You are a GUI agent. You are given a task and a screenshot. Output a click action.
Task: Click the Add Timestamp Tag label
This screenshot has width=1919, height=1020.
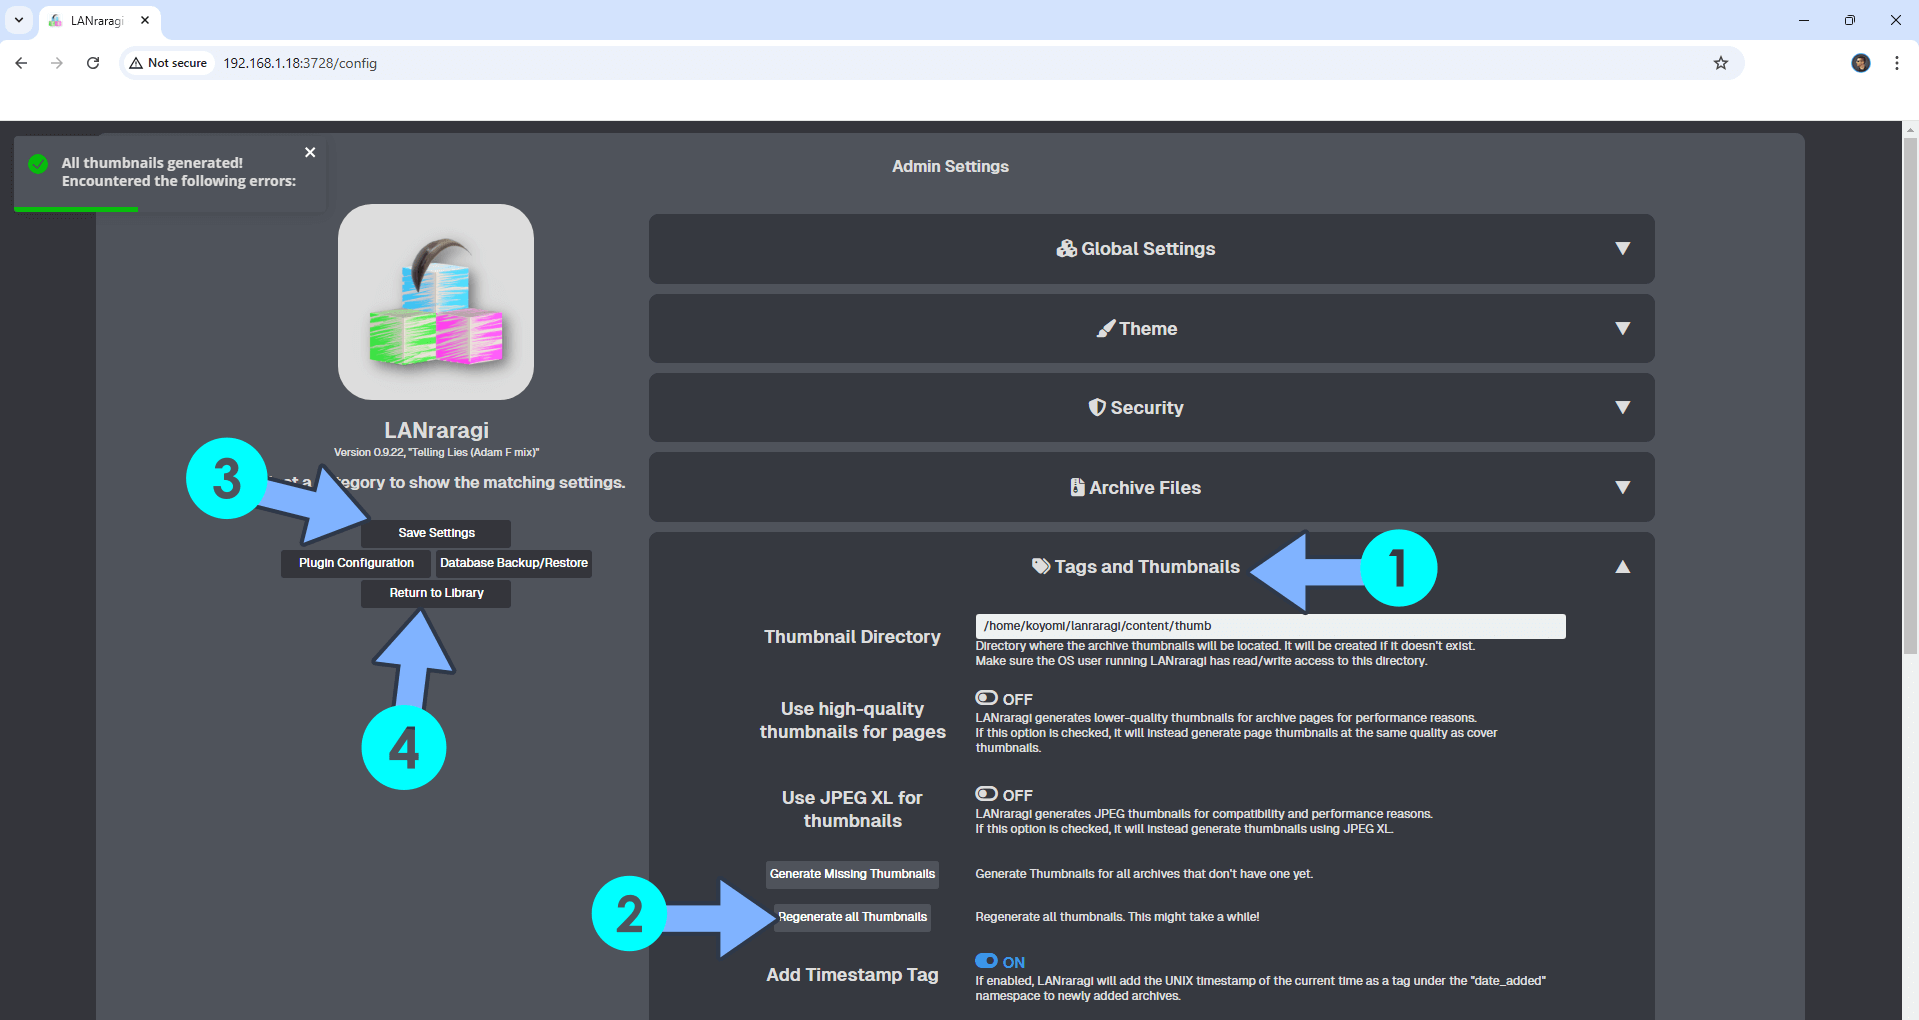point(852,975)
